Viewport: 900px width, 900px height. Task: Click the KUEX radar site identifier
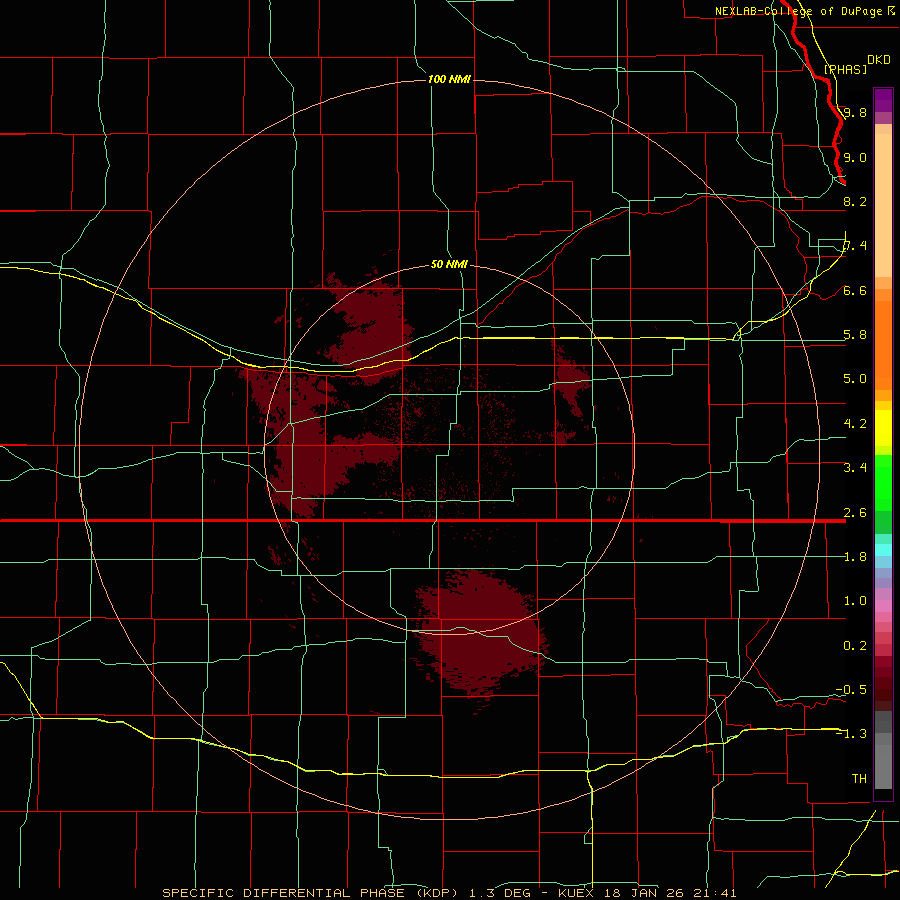point(576,893)
